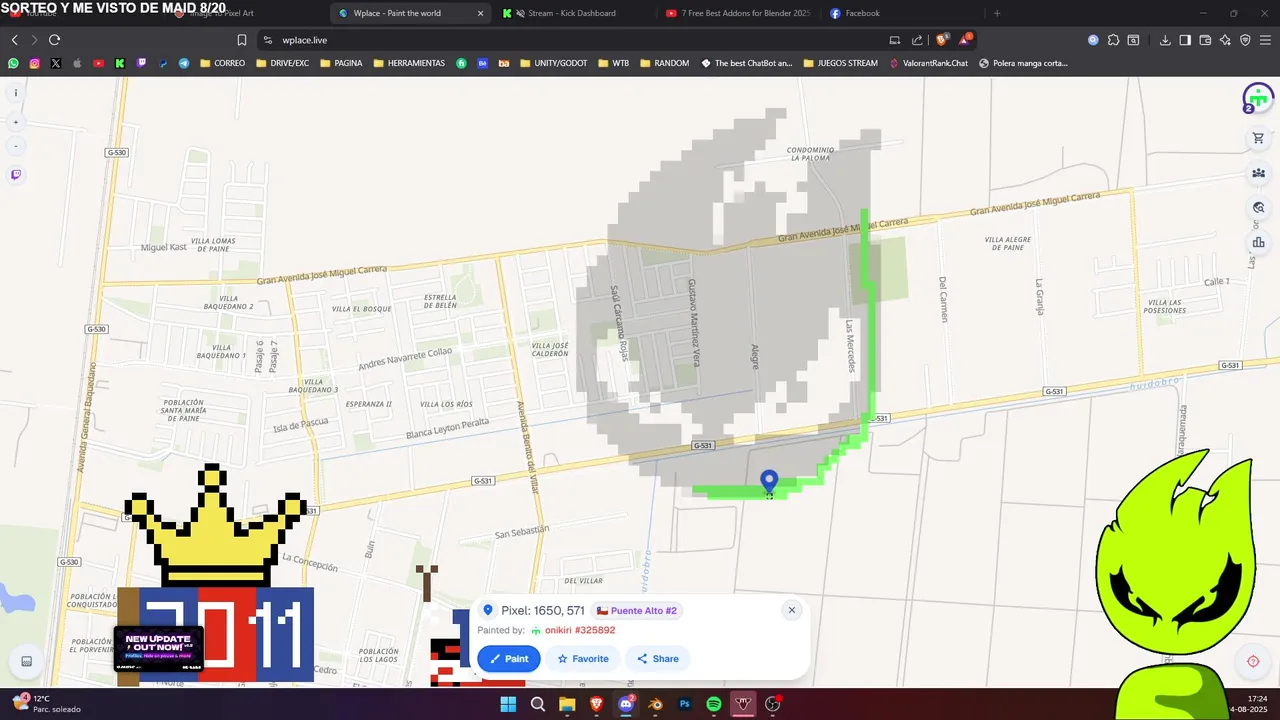Click the browser sidebar toggle icon
The width and height of the screenshot is (1280, 720).
(x=1185, y=40)
